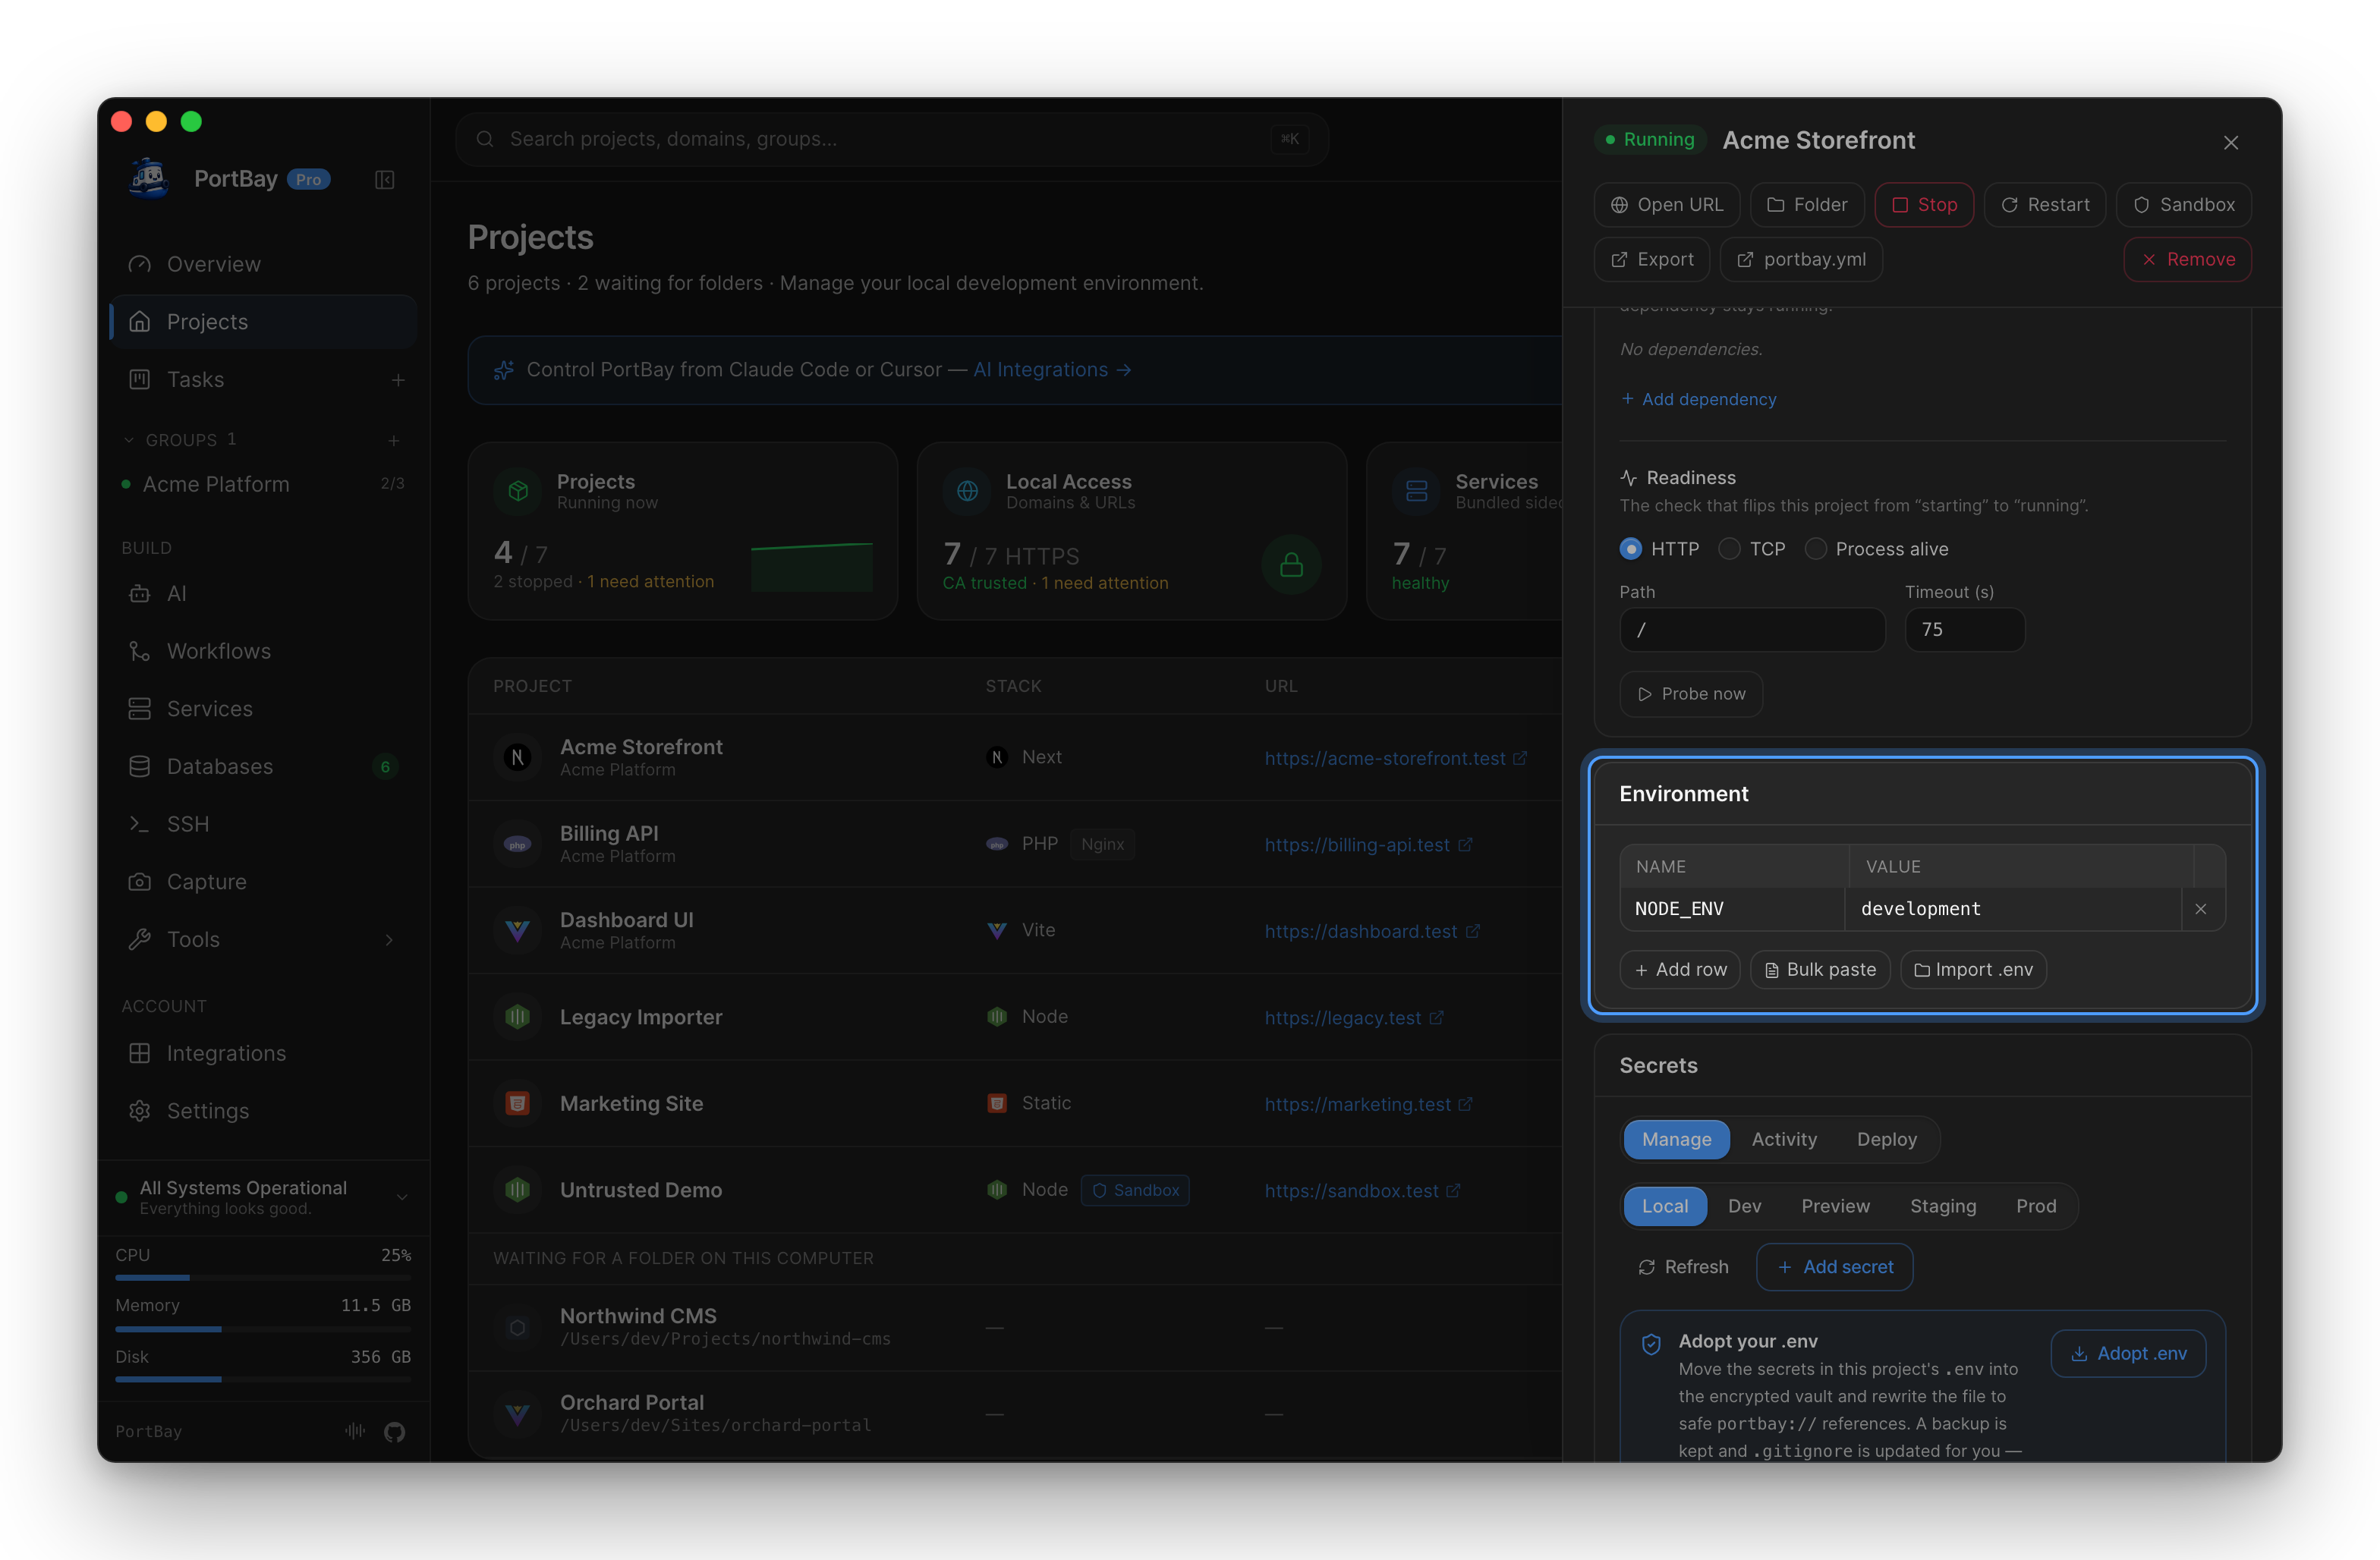The image size is (2380, 1560).
Task: Edit the Timeout seconds field
Action: (1965, 630)
